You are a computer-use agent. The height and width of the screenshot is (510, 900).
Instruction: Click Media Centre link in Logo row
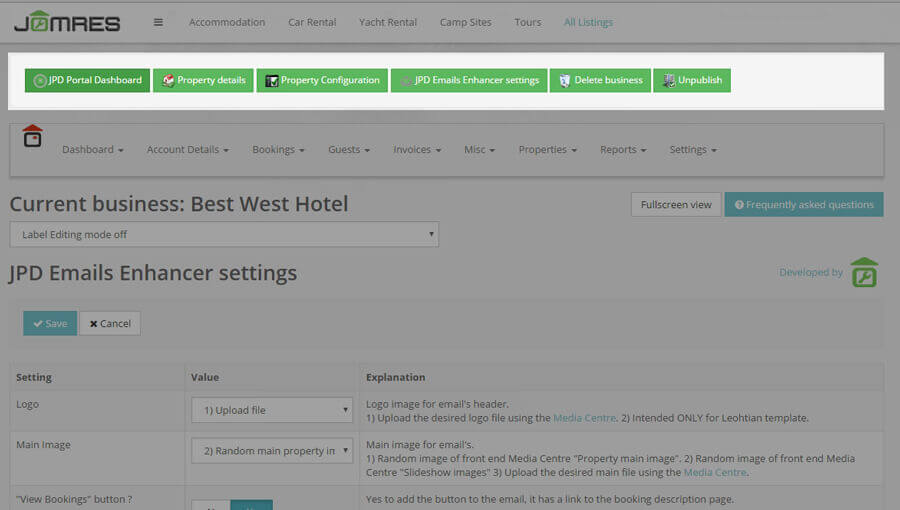pyautogui.click(x=580, y=417)
